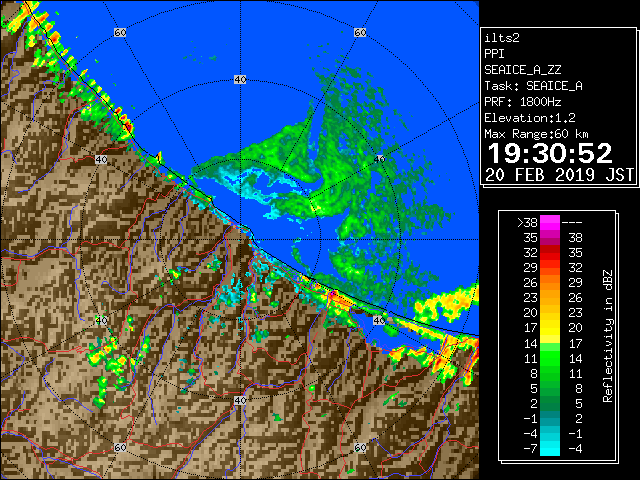Image resolution: width=640 pixels, height=480 pixels.
Task: Click the yellow 17 dBZ legend color
Action: click(550, 328)
